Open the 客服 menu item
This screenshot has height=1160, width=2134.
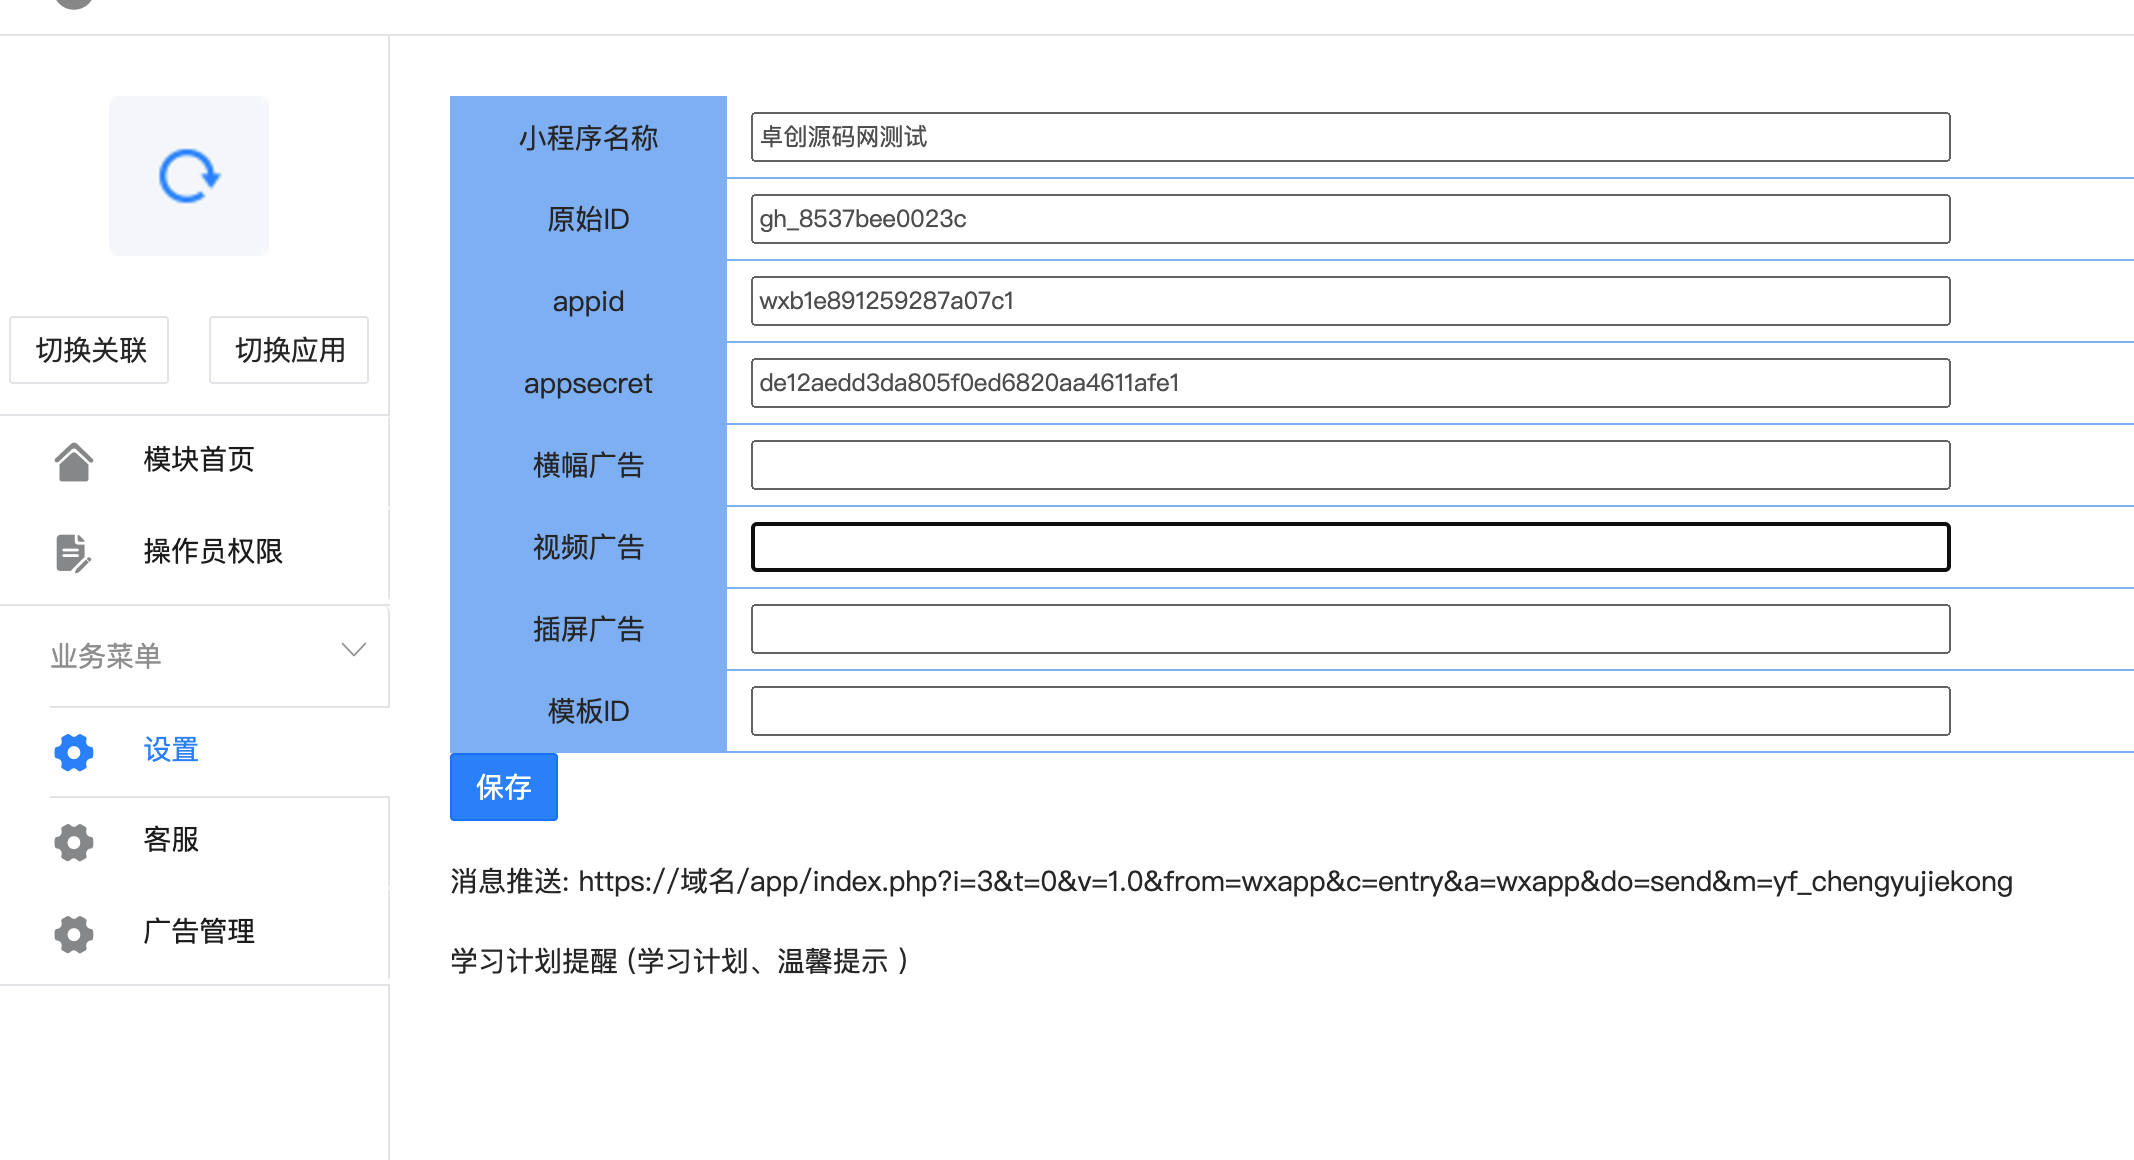pos(171,839)
